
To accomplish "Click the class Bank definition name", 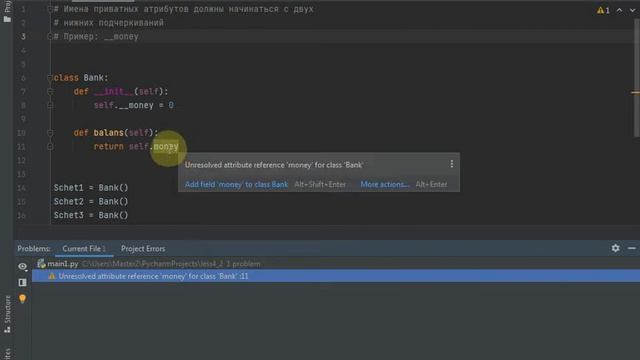I will [94, 78].
